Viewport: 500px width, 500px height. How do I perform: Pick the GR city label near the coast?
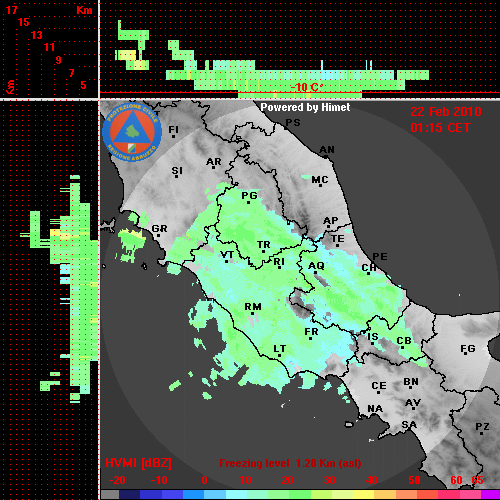(x=159, y=229)
